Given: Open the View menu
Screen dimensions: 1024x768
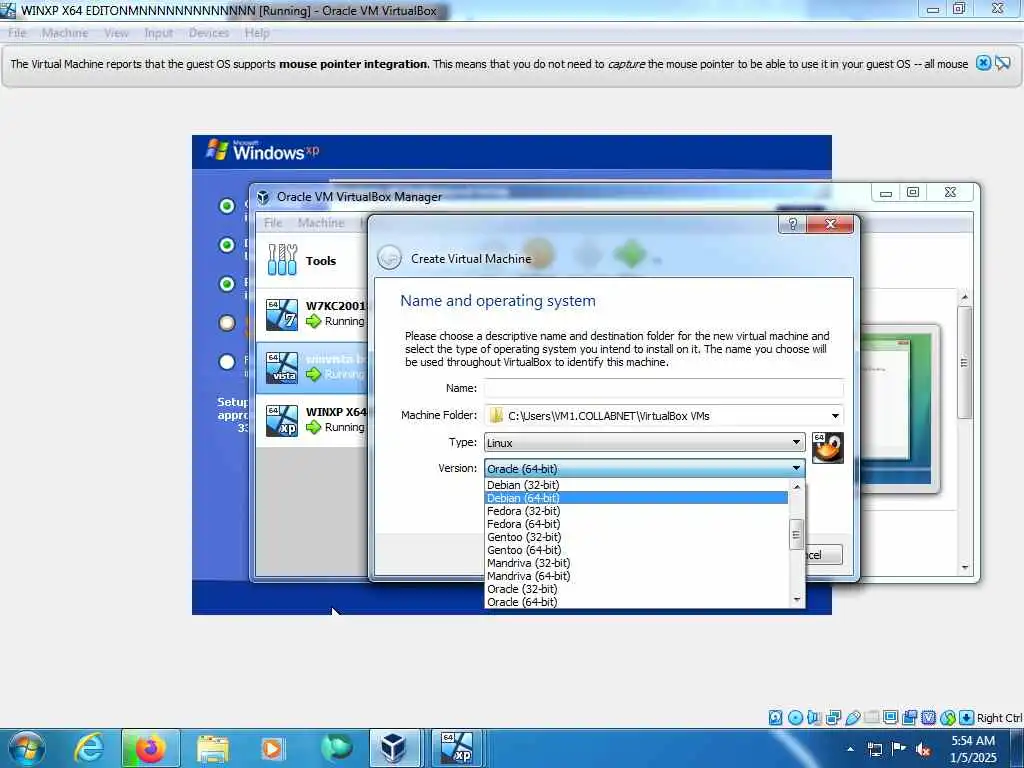Looking at the screenshot, I should tap(116, 33).
